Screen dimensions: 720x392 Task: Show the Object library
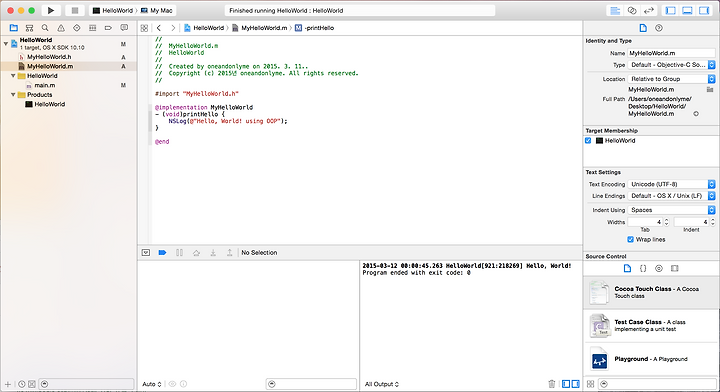[x=659, y=268]
